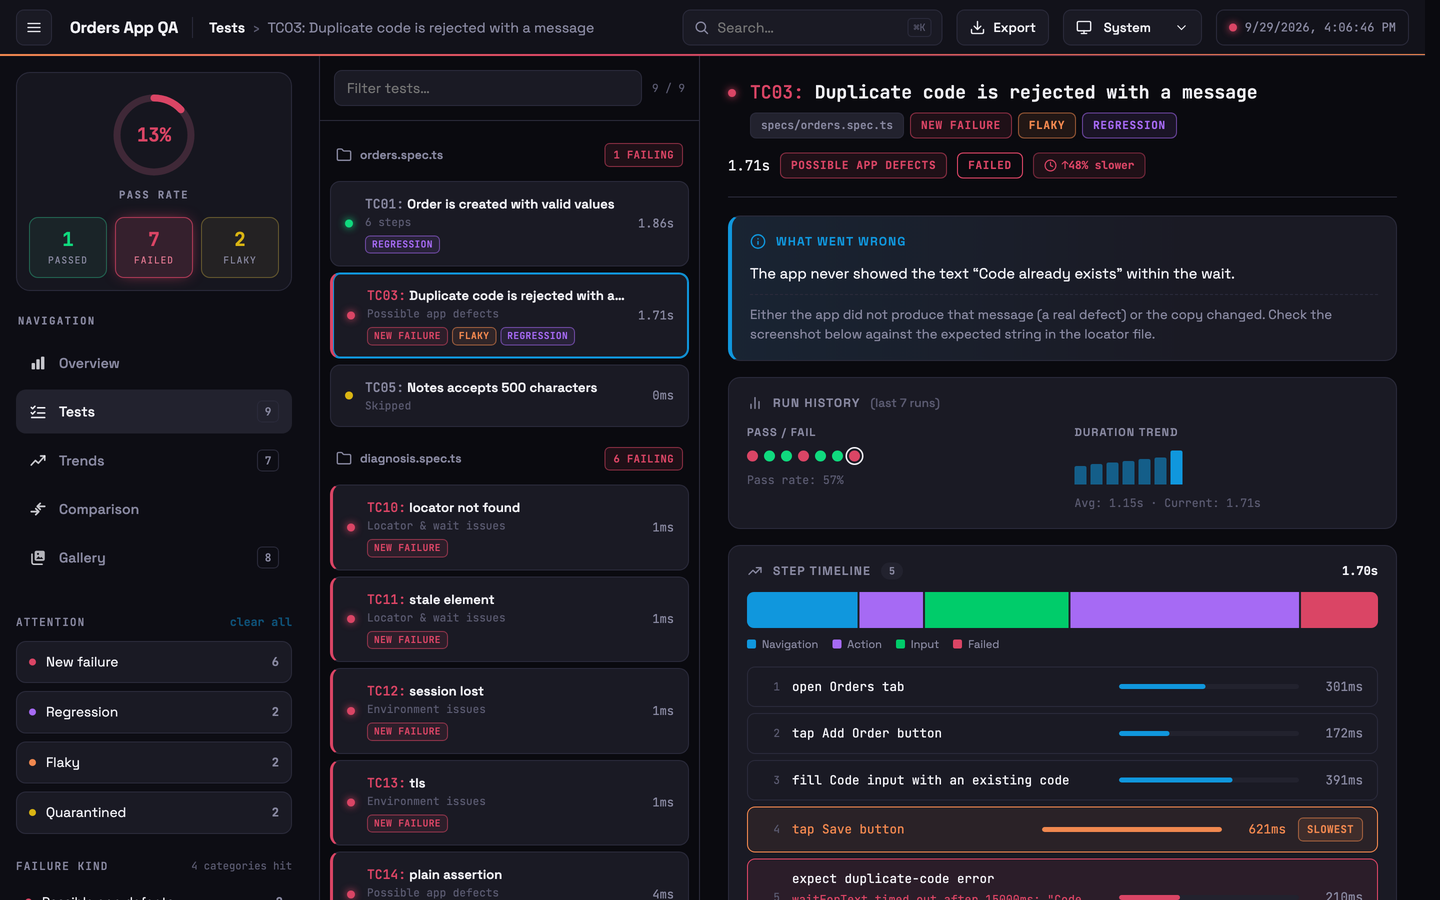
Task: Collapse the diagnosis.spec.ts group
Action: pyautogui.click(x=510, y=459)
